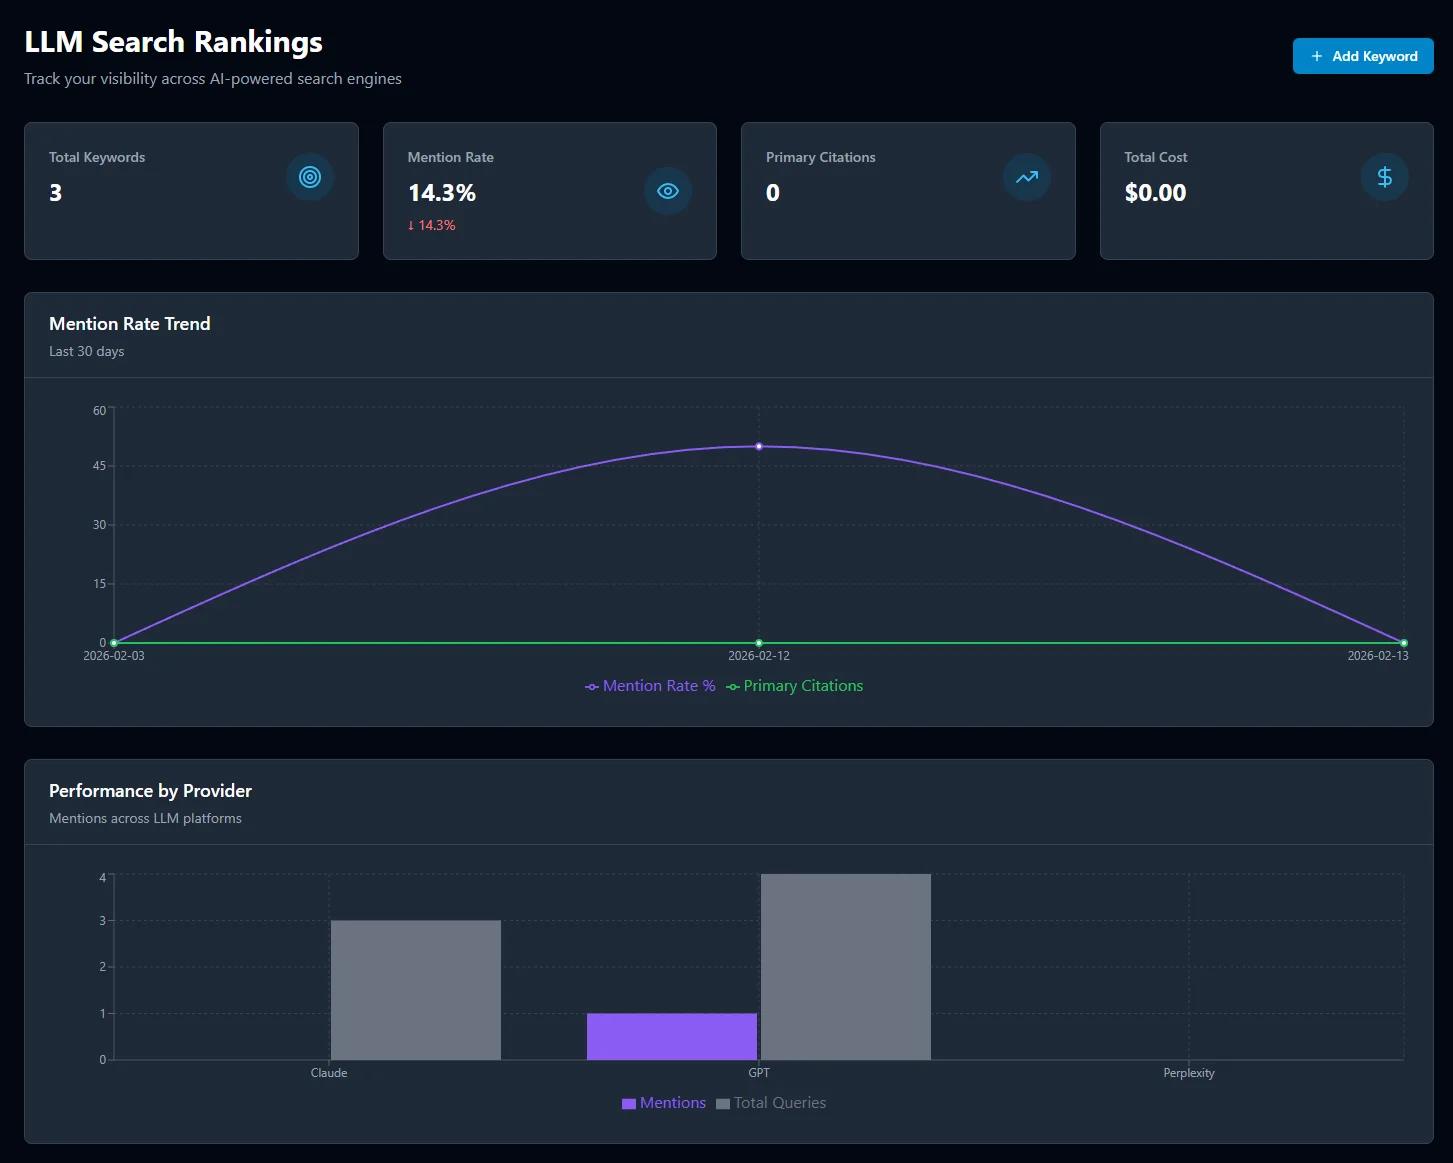1453x1163 pixels.
Task: Expand the Mention Rate Trend panel header
Action: (x=130, y=324)
